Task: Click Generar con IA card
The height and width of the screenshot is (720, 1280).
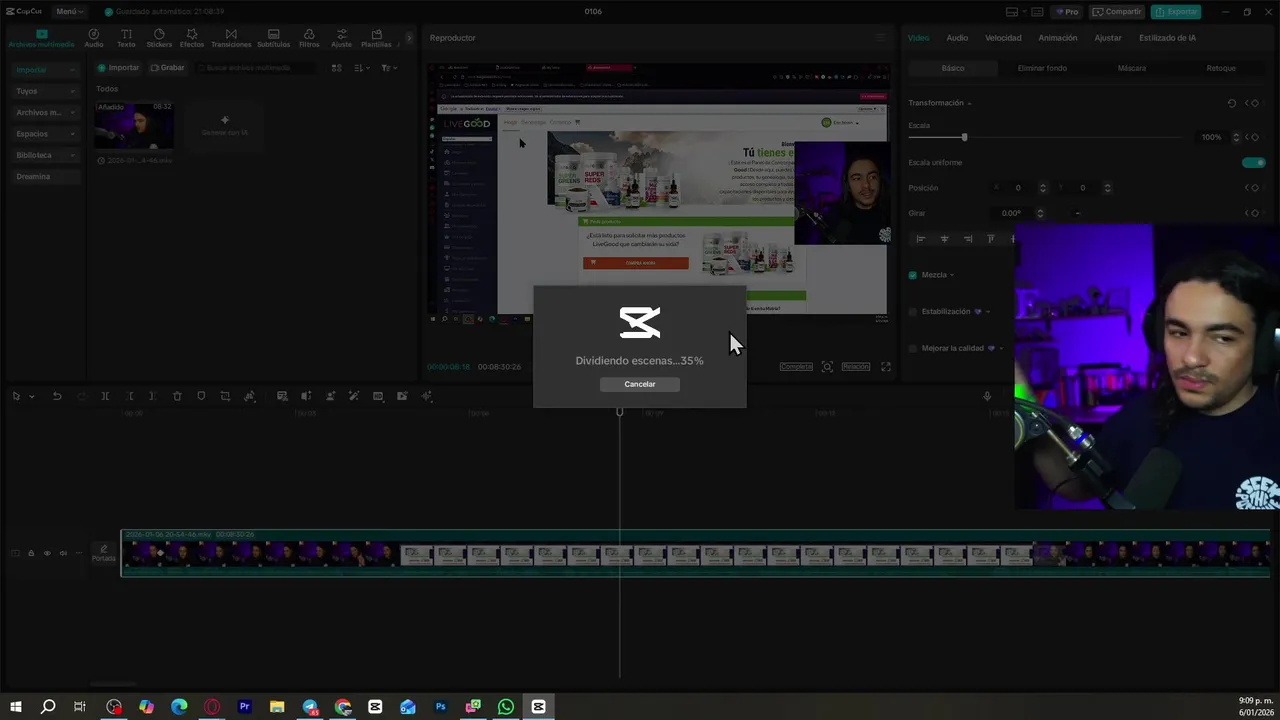Action: tap(225, 125)
